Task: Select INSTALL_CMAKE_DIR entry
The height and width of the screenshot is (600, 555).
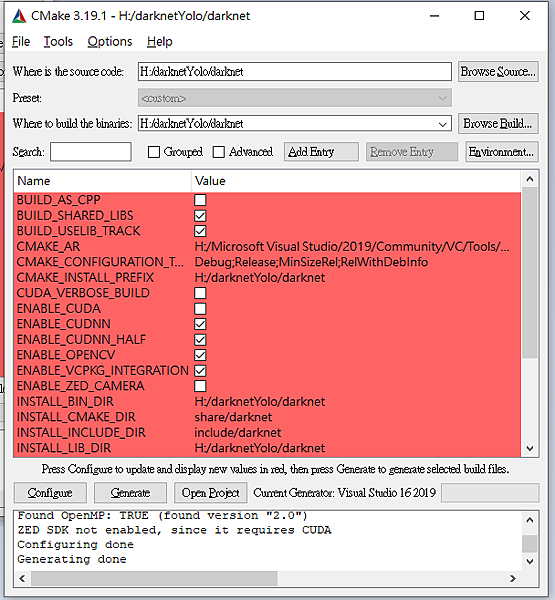Action: pyautogui.click(x=76, y=417)
